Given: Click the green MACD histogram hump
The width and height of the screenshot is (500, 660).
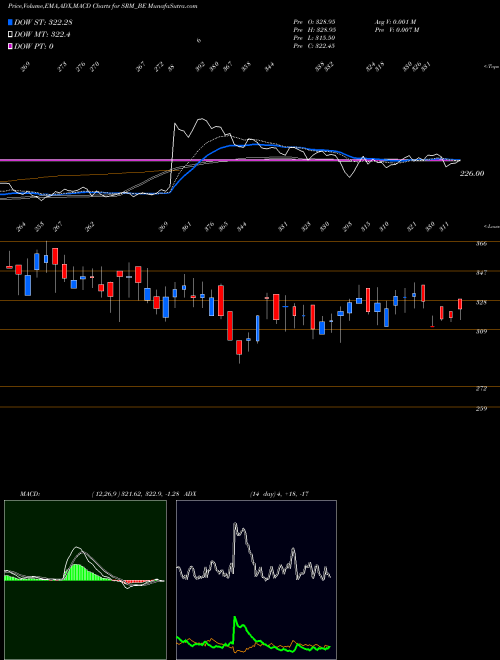Looking at the screenshot, I should 78,573.
